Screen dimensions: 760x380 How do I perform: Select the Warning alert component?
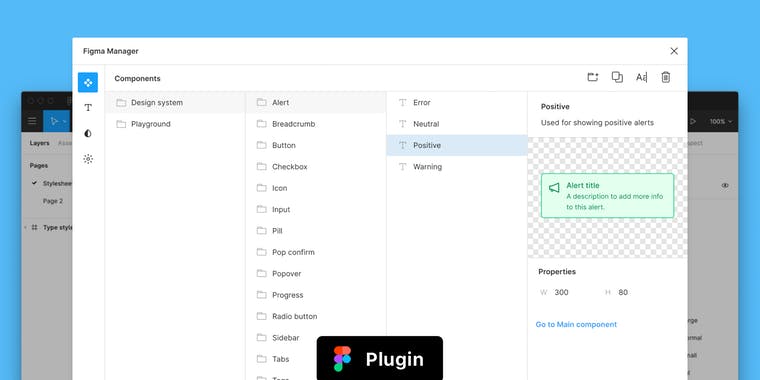point(457,167)
